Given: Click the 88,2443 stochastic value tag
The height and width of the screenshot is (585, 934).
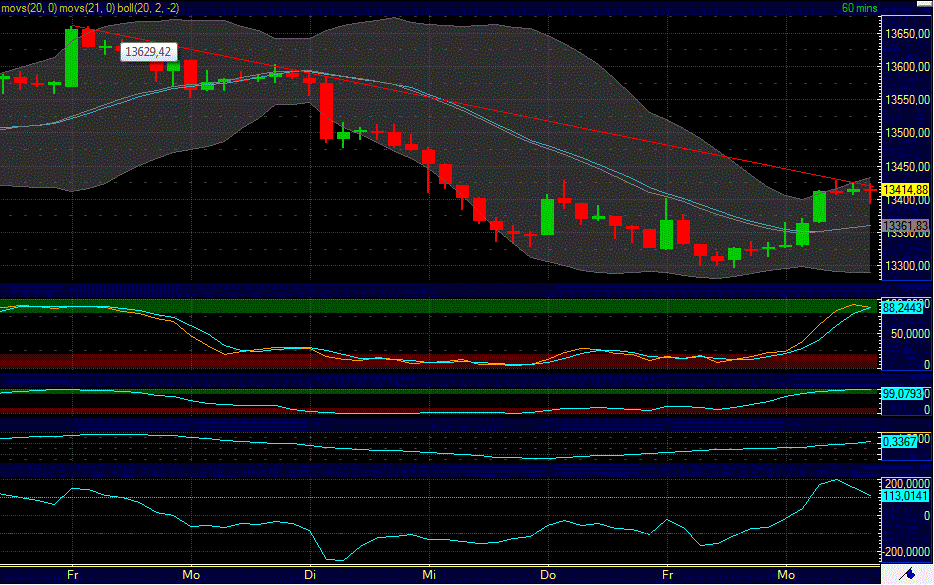Looking at the screenshot, I should (x=902, y=307).
